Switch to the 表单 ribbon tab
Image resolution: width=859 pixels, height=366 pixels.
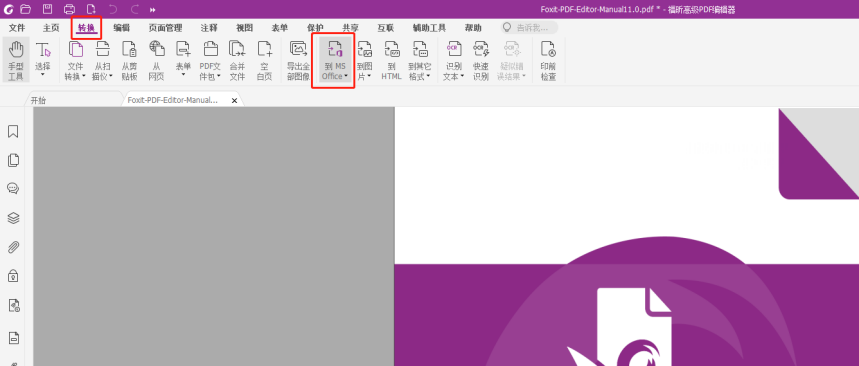[x=280, y=28]
